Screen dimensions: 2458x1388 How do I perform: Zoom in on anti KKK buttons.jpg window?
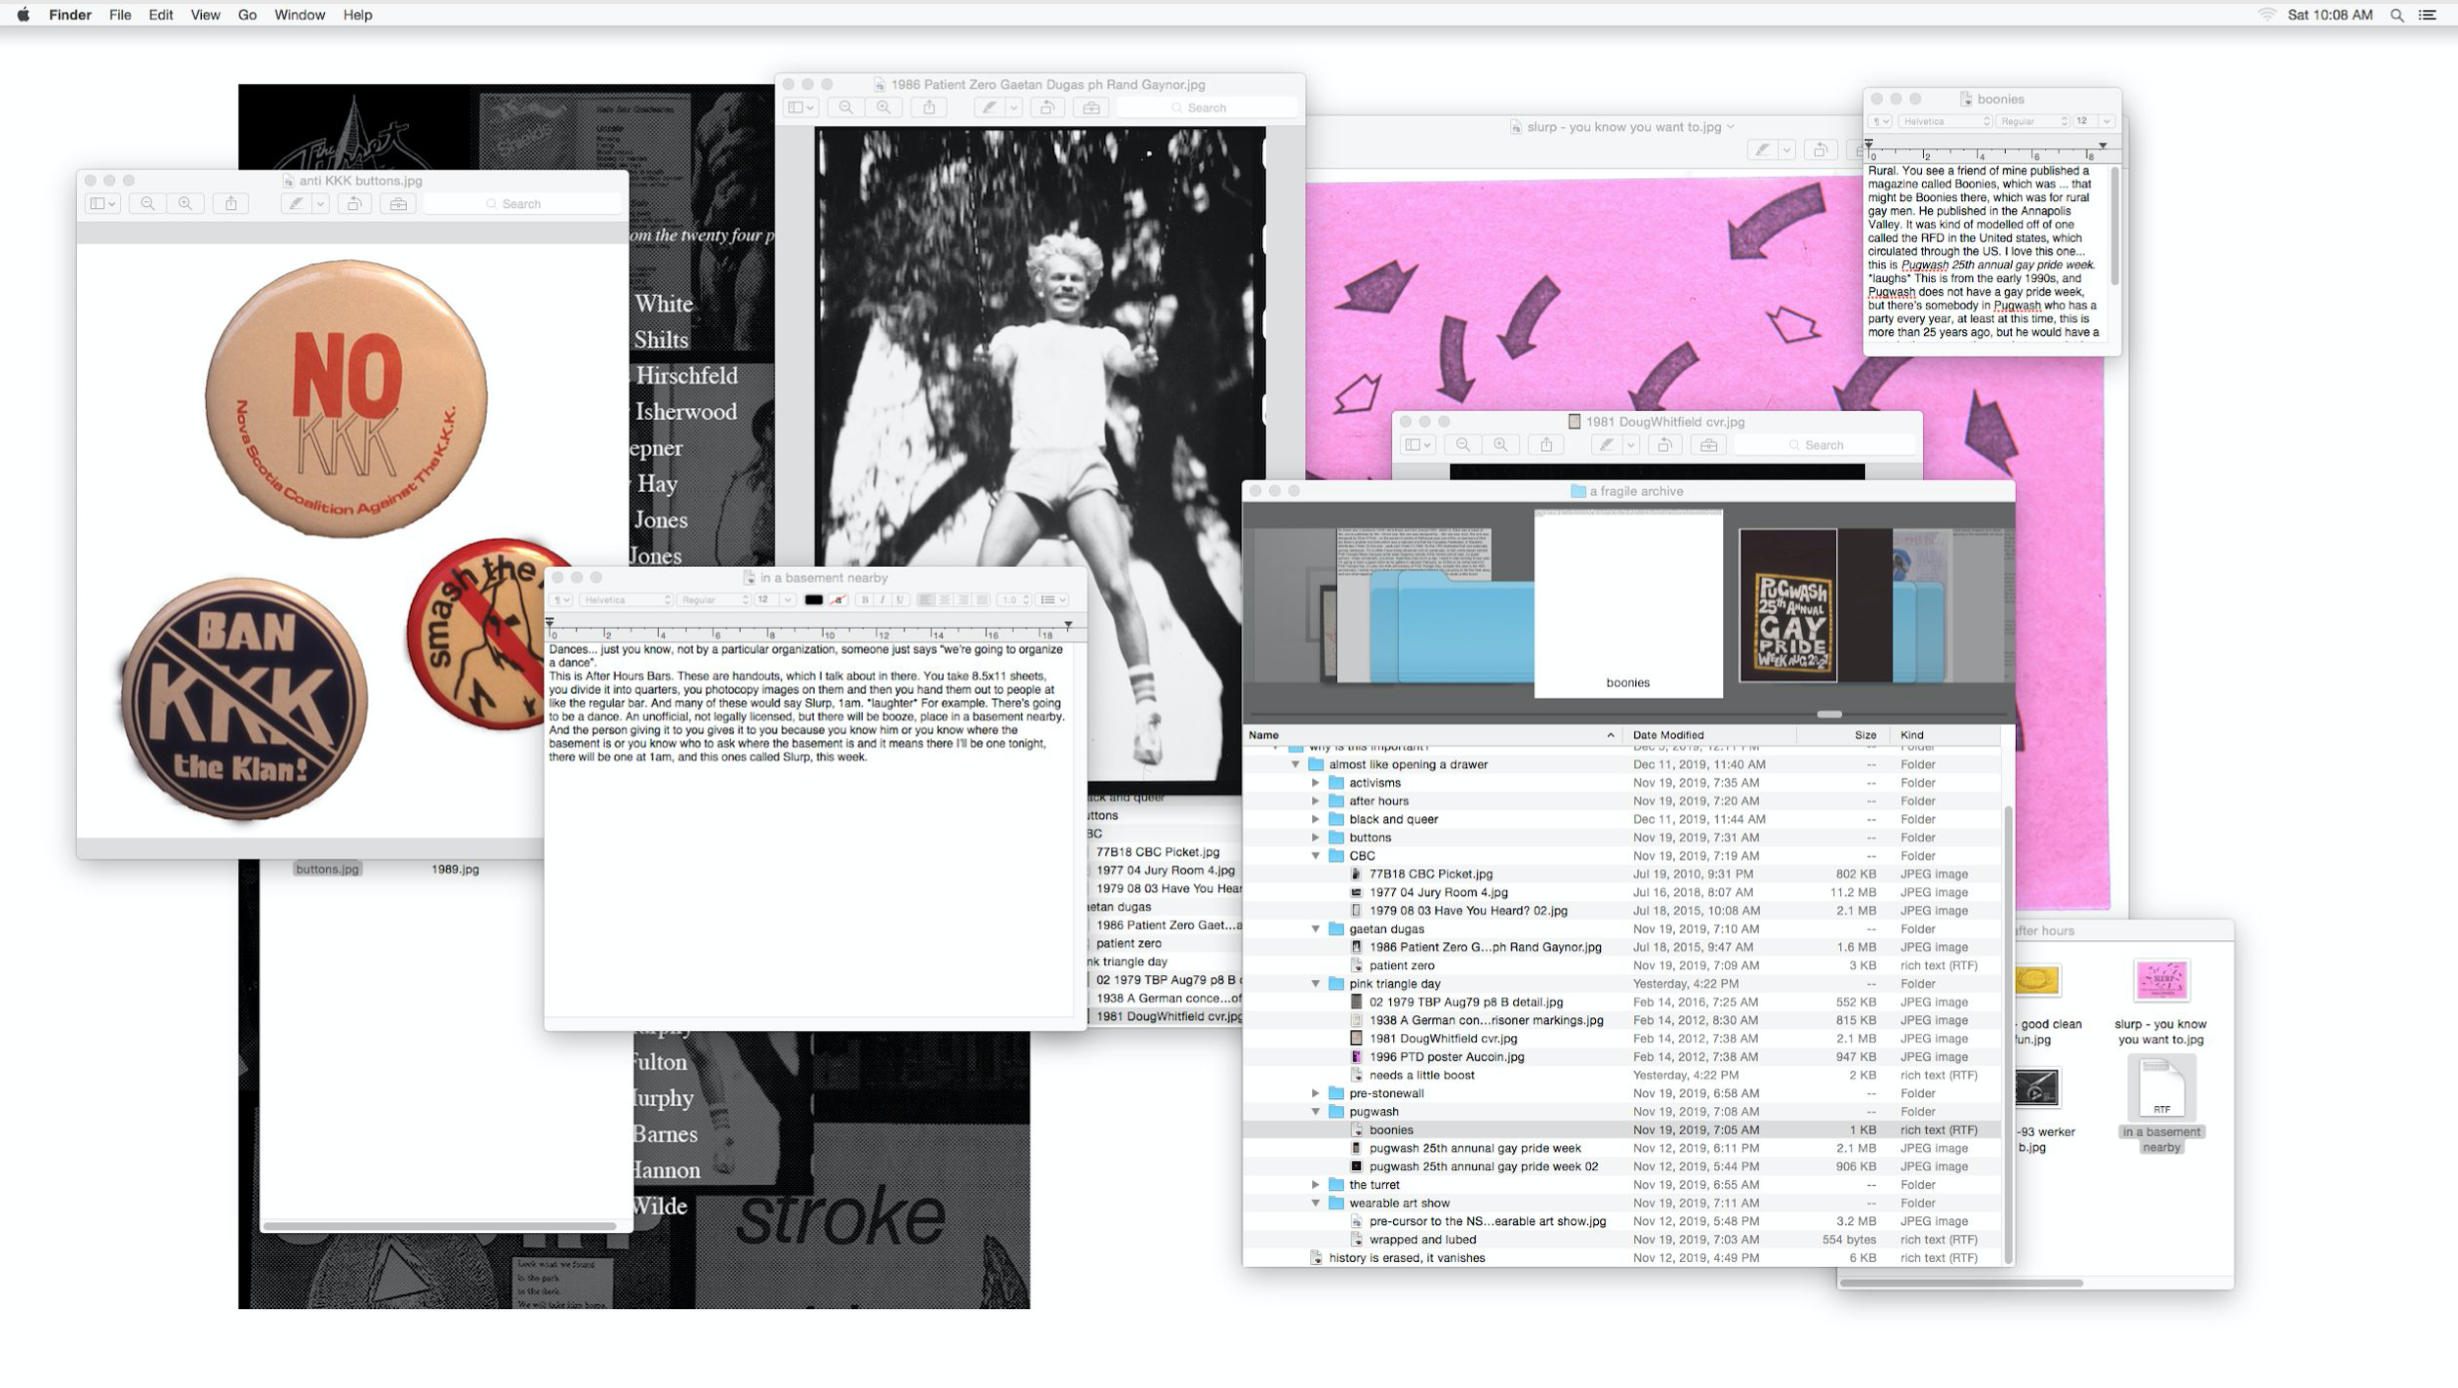[x=185, y=203]
